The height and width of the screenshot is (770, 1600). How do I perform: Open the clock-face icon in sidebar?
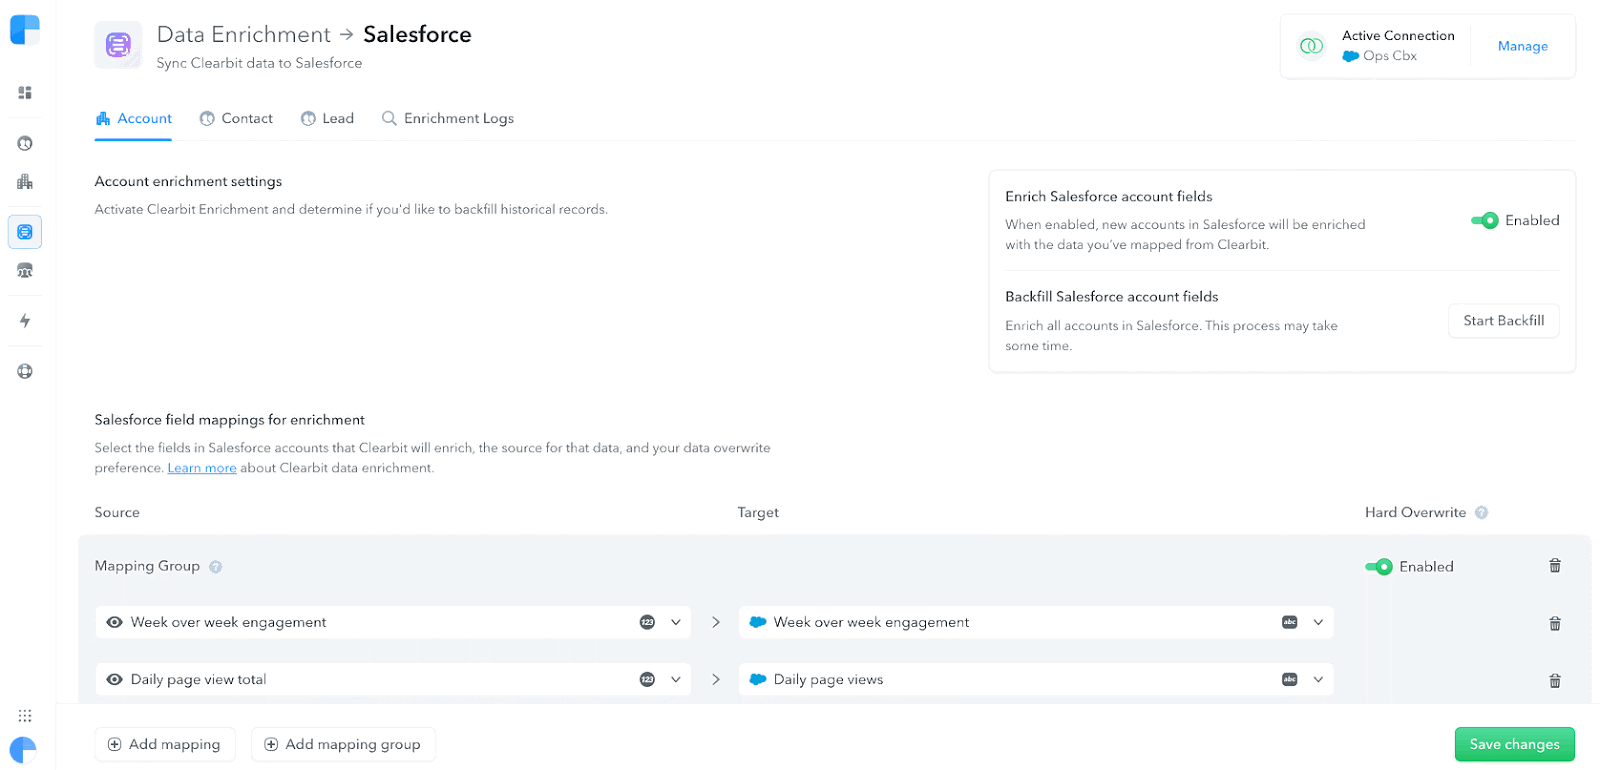(x=25, y=143)
